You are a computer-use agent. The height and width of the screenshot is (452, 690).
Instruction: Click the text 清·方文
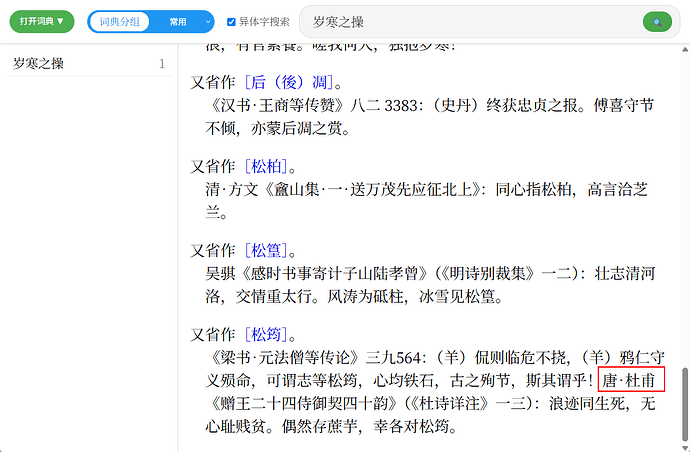pyautogui.click(x=232, y=190)
